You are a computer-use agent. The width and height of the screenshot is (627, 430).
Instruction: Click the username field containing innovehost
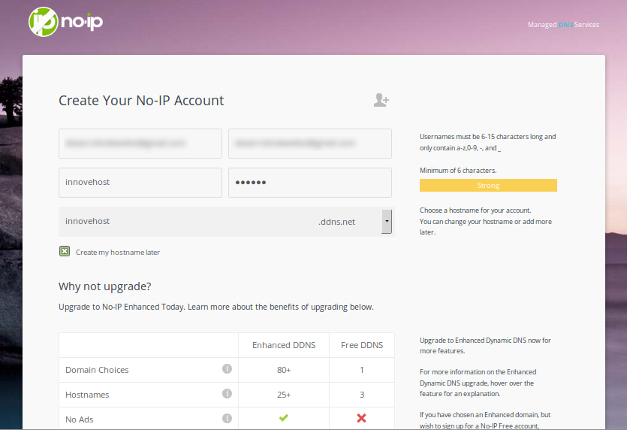click(140, 183)
